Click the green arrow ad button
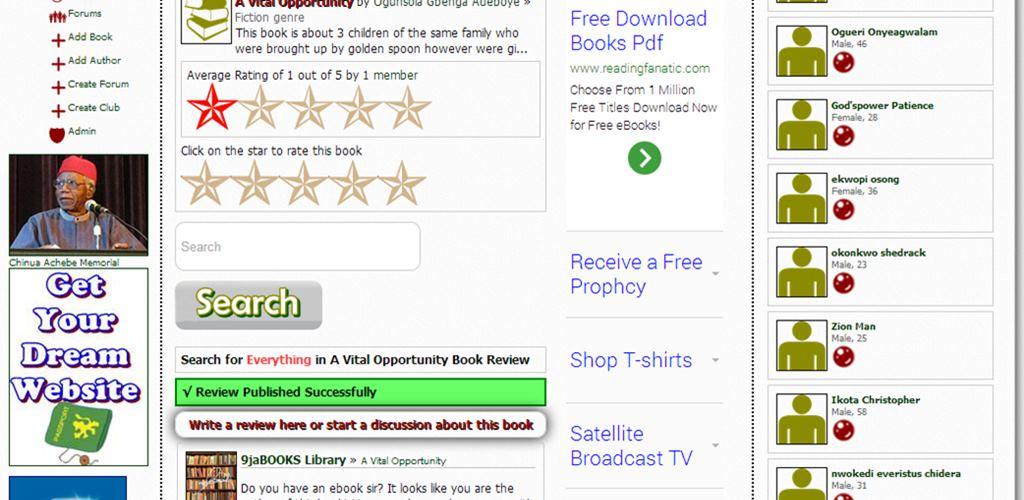The height and width of the screenshot is (500, 1024). pyautogui.click(x=645, y=158)
